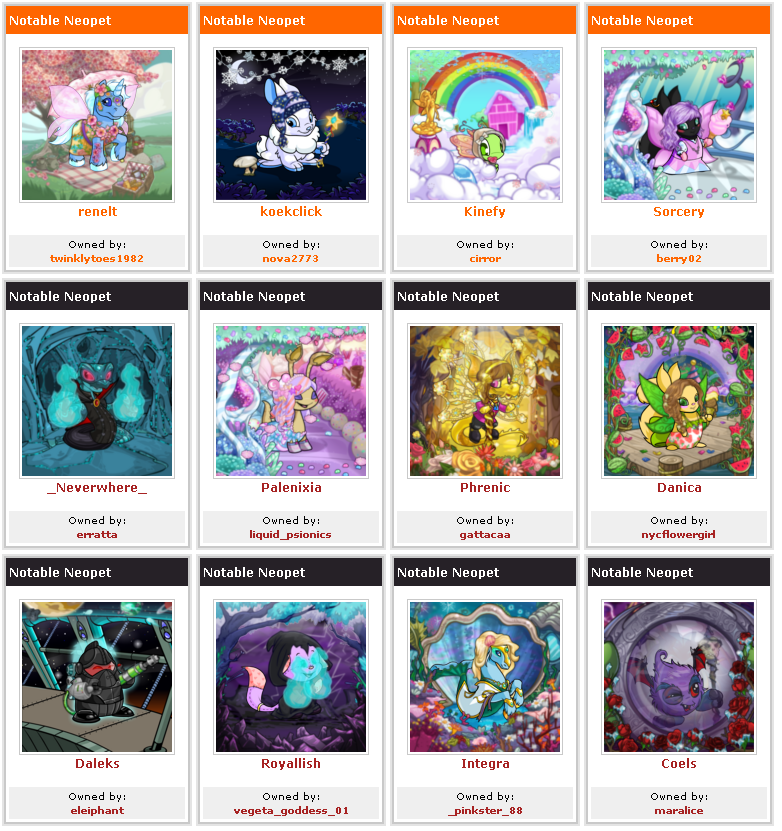Open gattacaa owner profile
Image resolution: width=782 pixels, height=831 pixels.
pyautogui.click(x=486, y=536)
